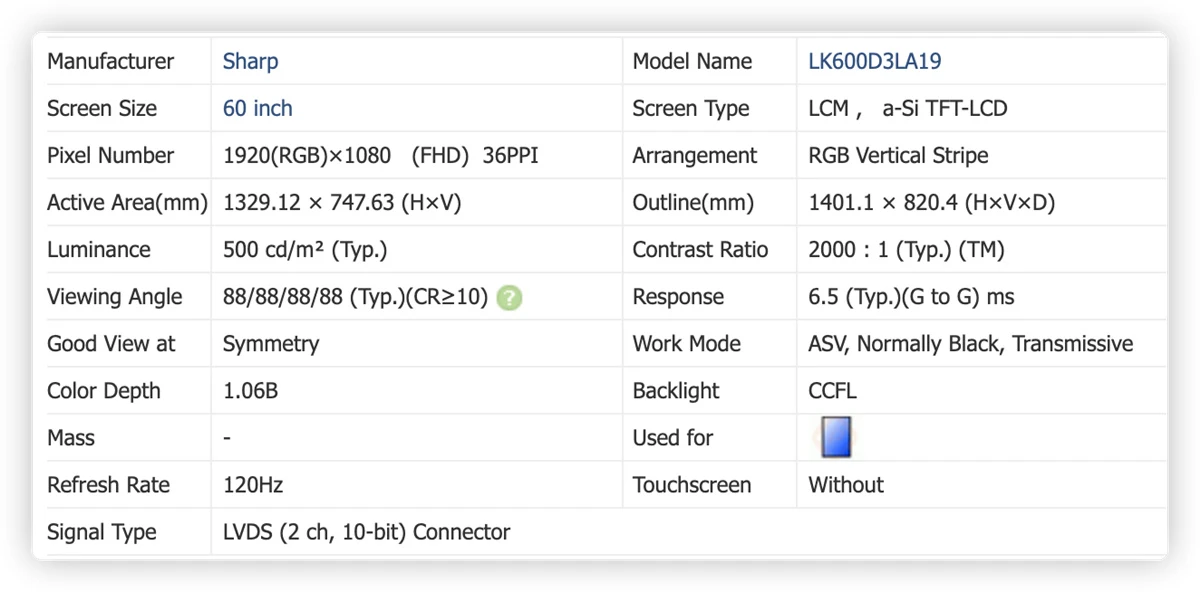The image size is (1200, 592).
Task: Select the Used for label
Action: (673, 438)
